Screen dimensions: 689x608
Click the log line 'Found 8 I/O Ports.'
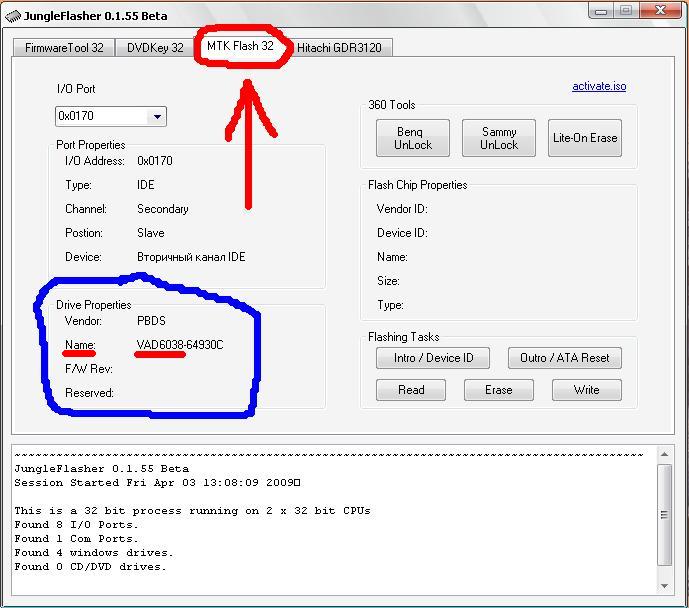coord(76,525)
